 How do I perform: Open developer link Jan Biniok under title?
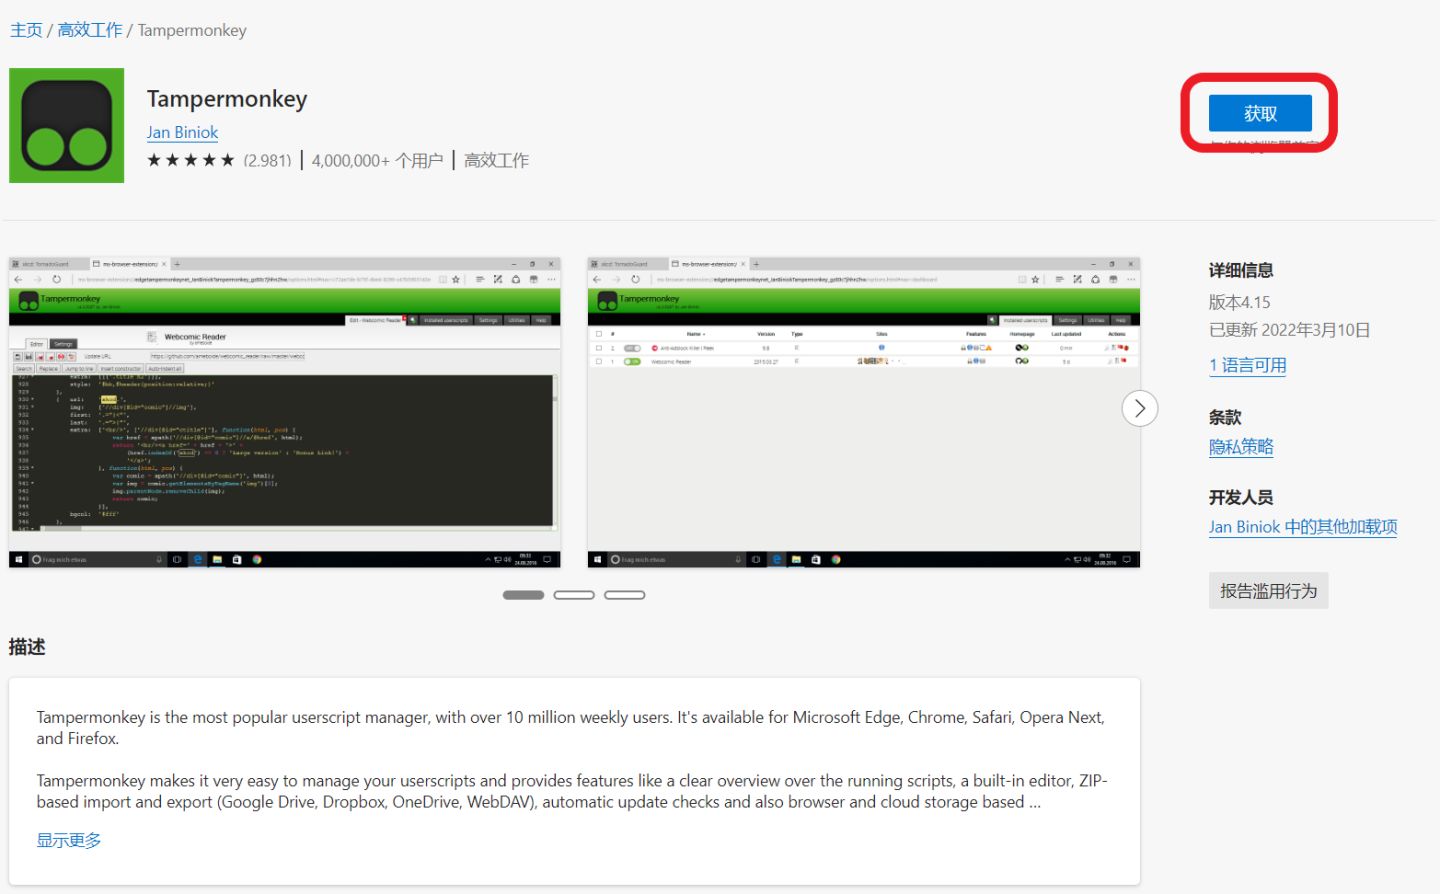pos(182,132)
